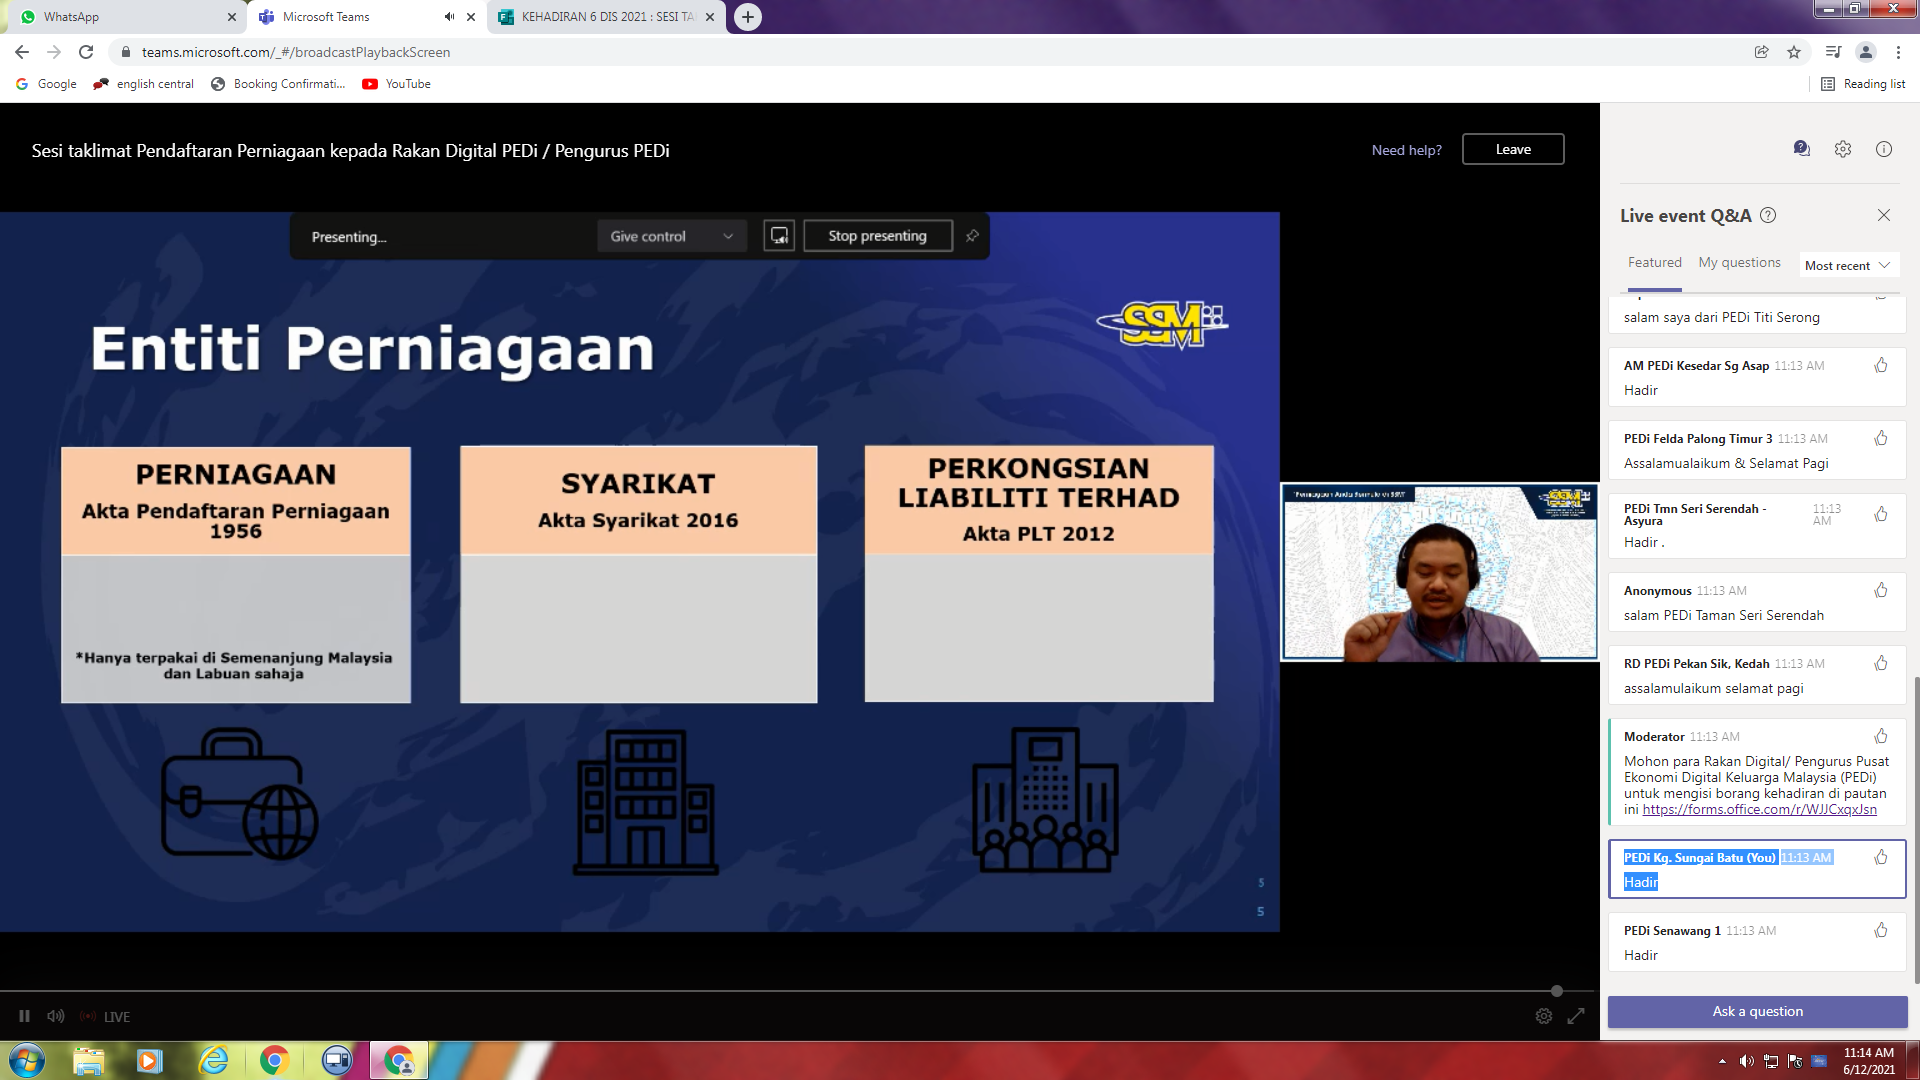Expand the Most recent sort dropdown
1920x1080 pixels.
tap(1847, 265)
